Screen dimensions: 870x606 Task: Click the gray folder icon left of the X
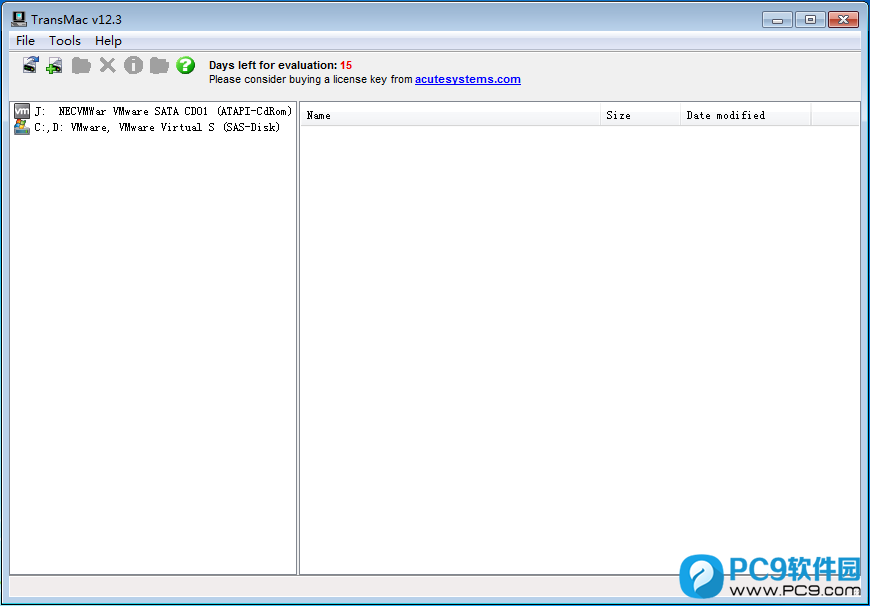pos(81,65)
